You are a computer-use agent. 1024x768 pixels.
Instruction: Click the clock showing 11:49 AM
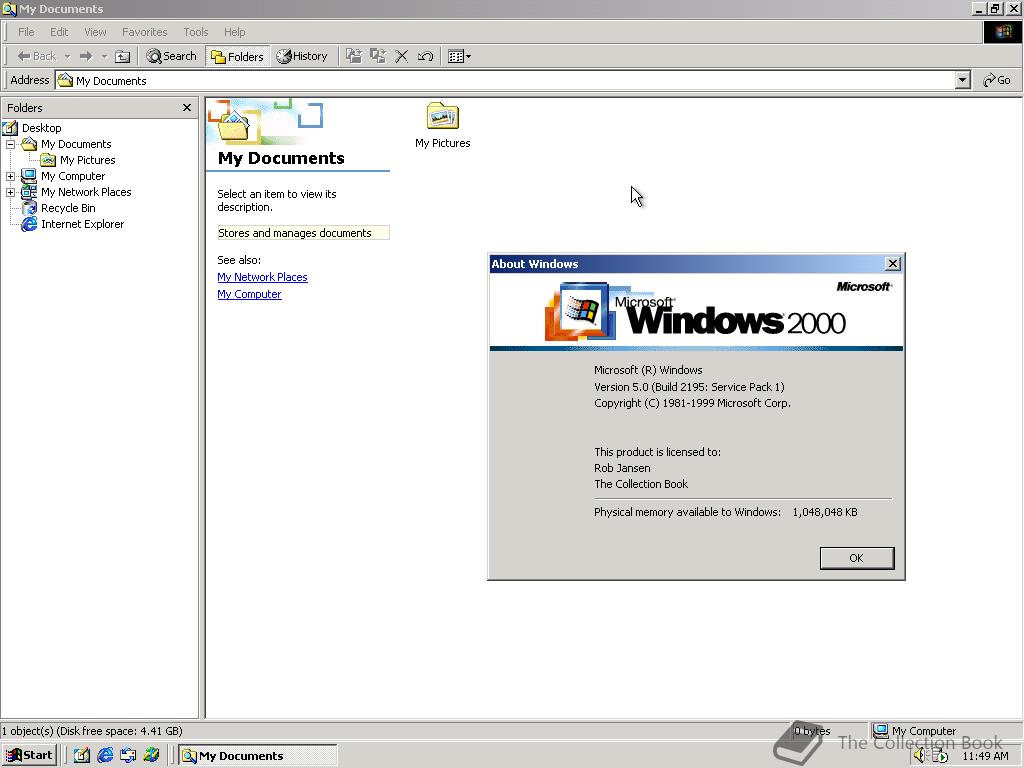[985, 756]
